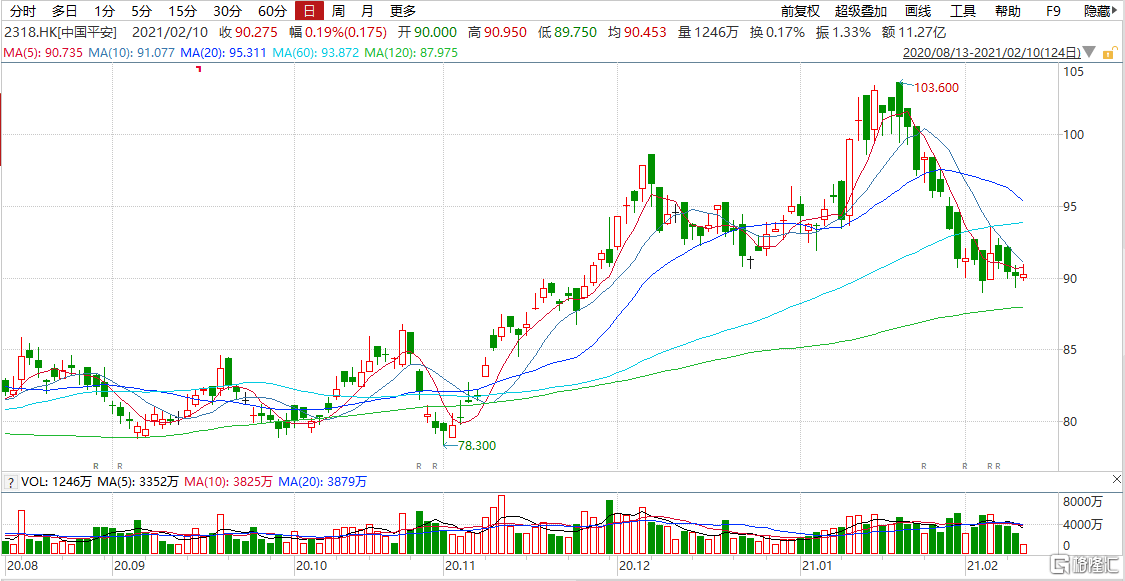Click the 超级叠加 overlay button

pos(860,11)
